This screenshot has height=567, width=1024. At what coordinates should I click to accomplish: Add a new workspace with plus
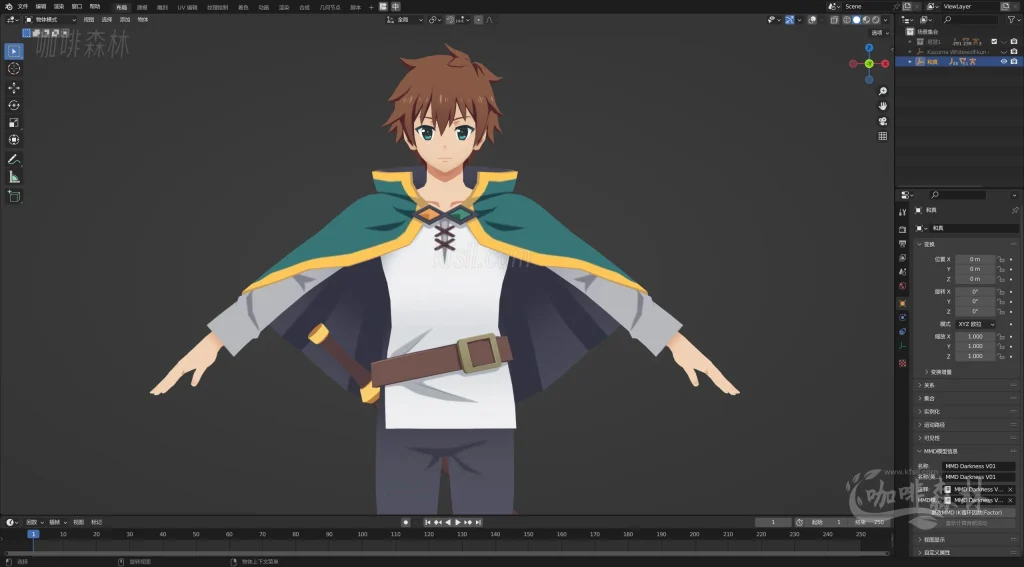click(371, 7)
